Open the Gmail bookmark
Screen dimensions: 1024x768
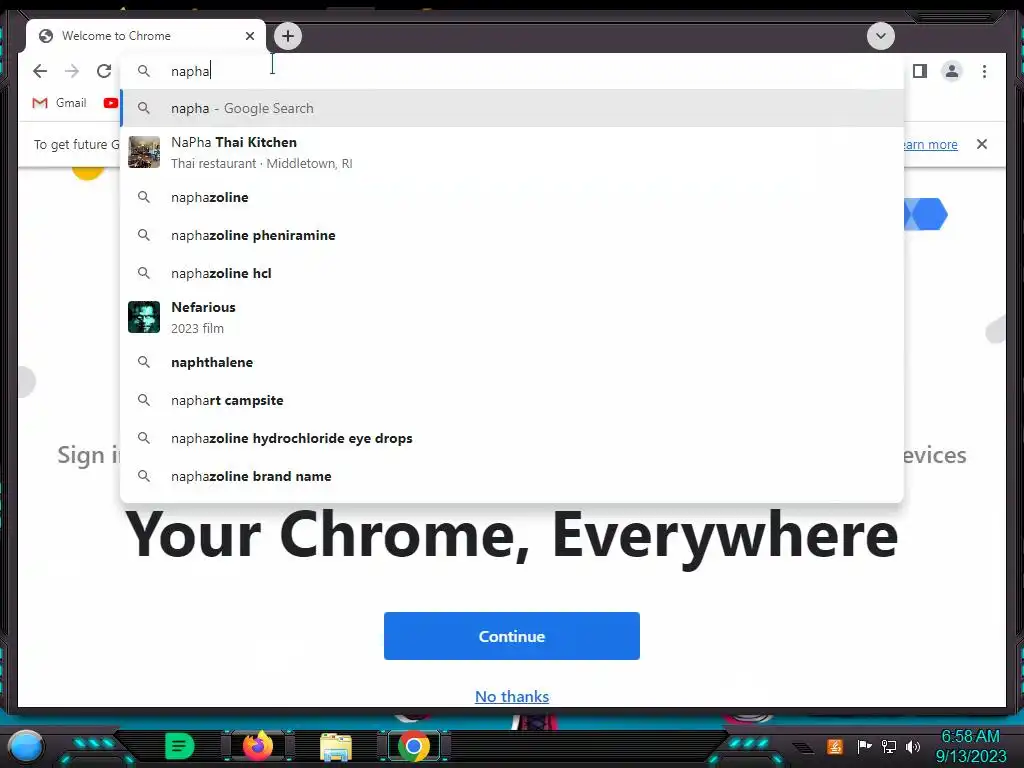click(x=59, y=103)
